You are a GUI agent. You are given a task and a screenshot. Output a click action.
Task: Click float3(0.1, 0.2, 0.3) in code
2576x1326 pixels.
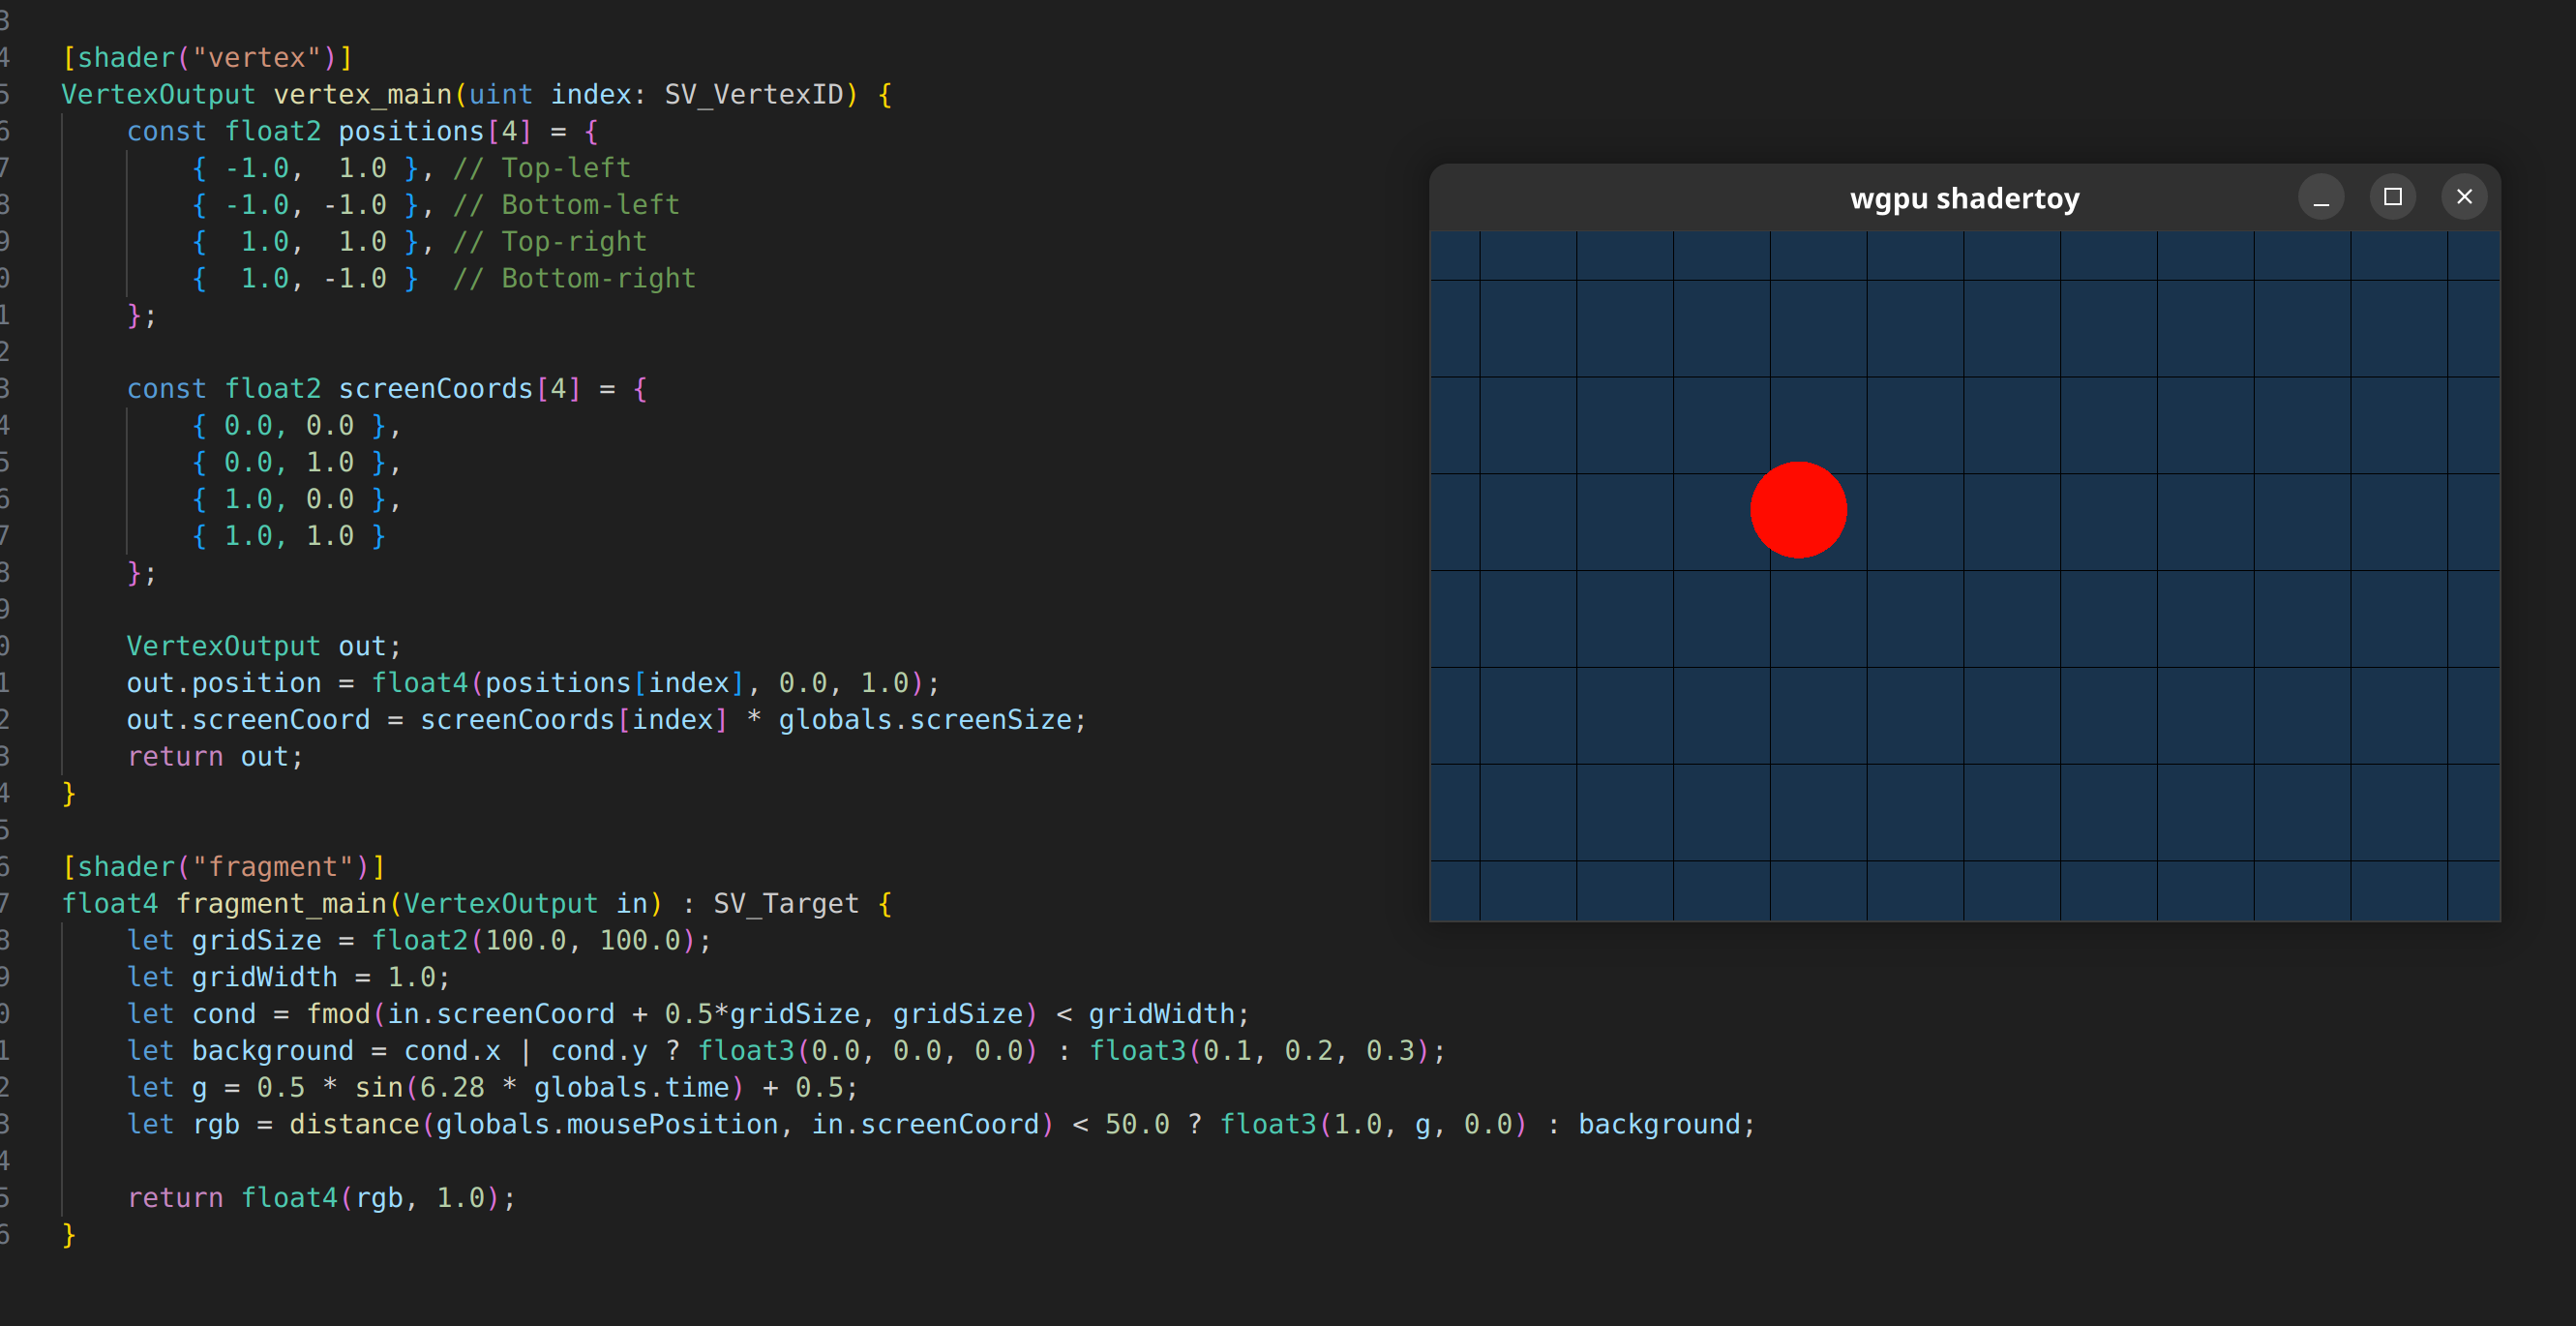pos(1260,1051)
